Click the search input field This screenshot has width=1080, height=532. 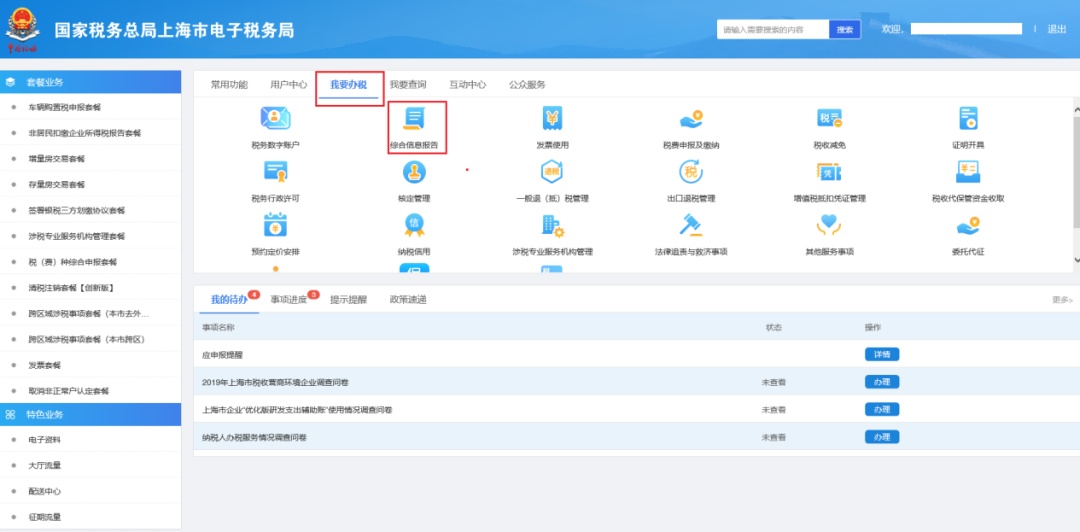[772, 30]
